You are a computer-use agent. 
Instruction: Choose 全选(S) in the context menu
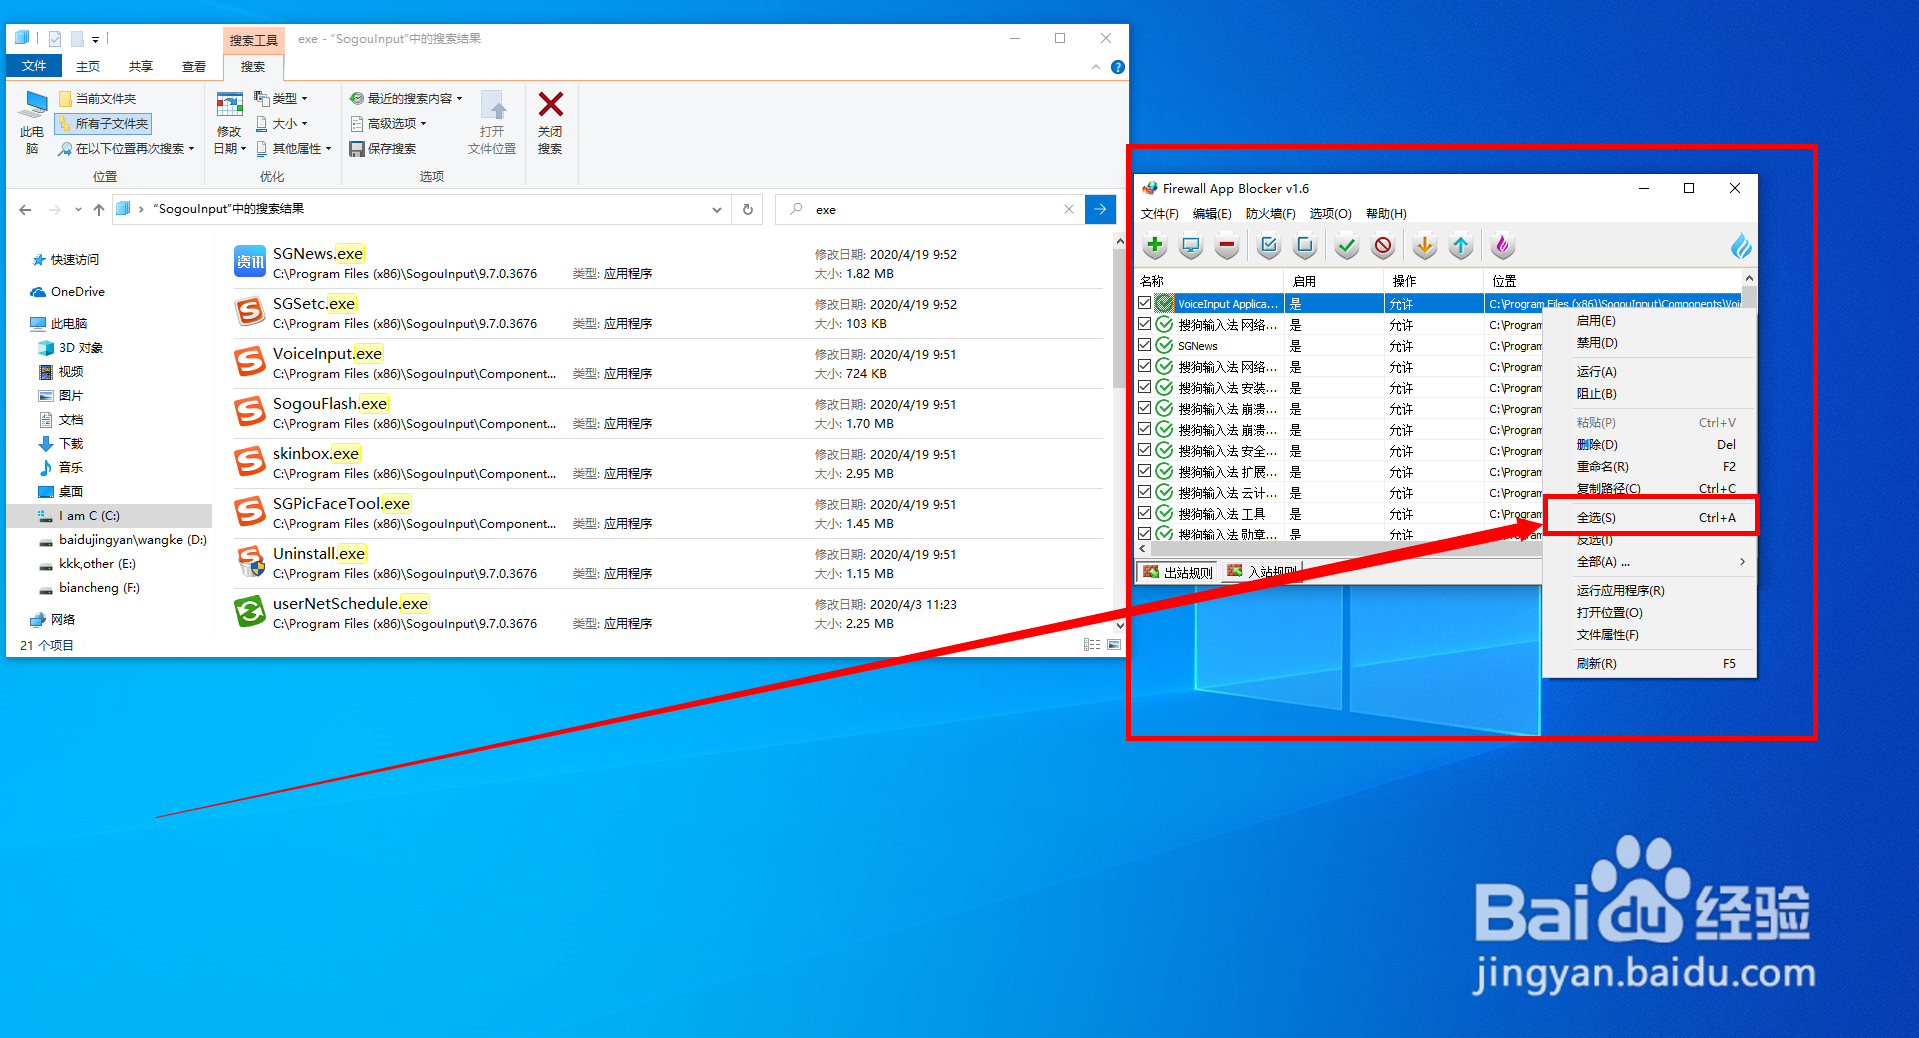tap(1650, 517)
